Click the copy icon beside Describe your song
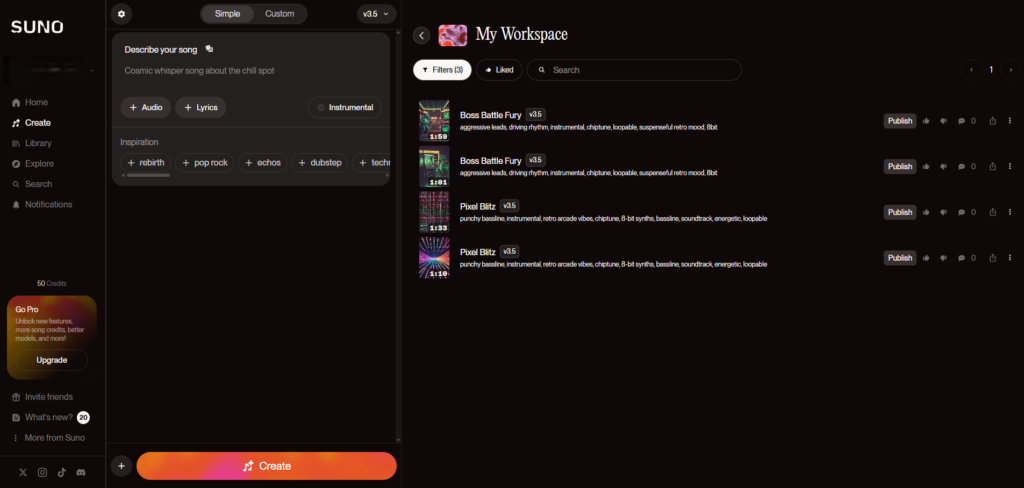 point(209,49)
